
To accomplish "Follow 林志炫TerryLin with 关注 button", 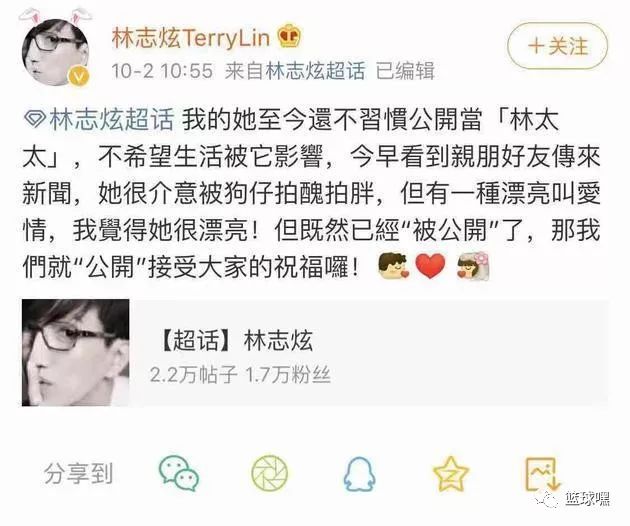I will [x=557, y=46].
